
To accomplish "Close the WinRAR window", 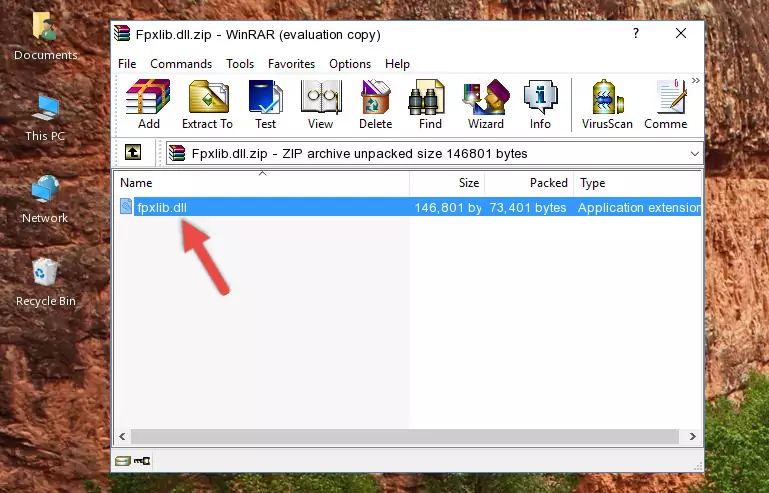I will pyautogui.click(x=681, y=33).
